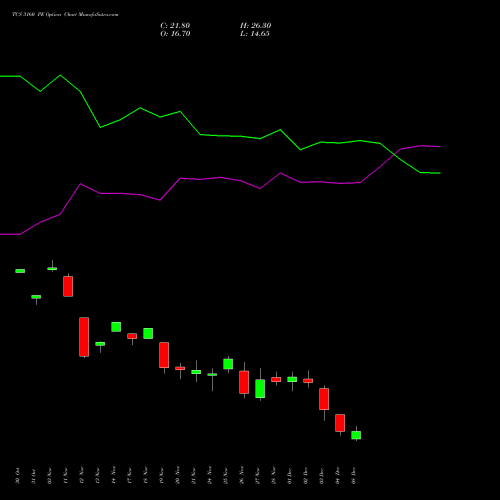Click the green candle above 27 Nov
This screenshot has width=500, height=500.
(x=260, y=388)
